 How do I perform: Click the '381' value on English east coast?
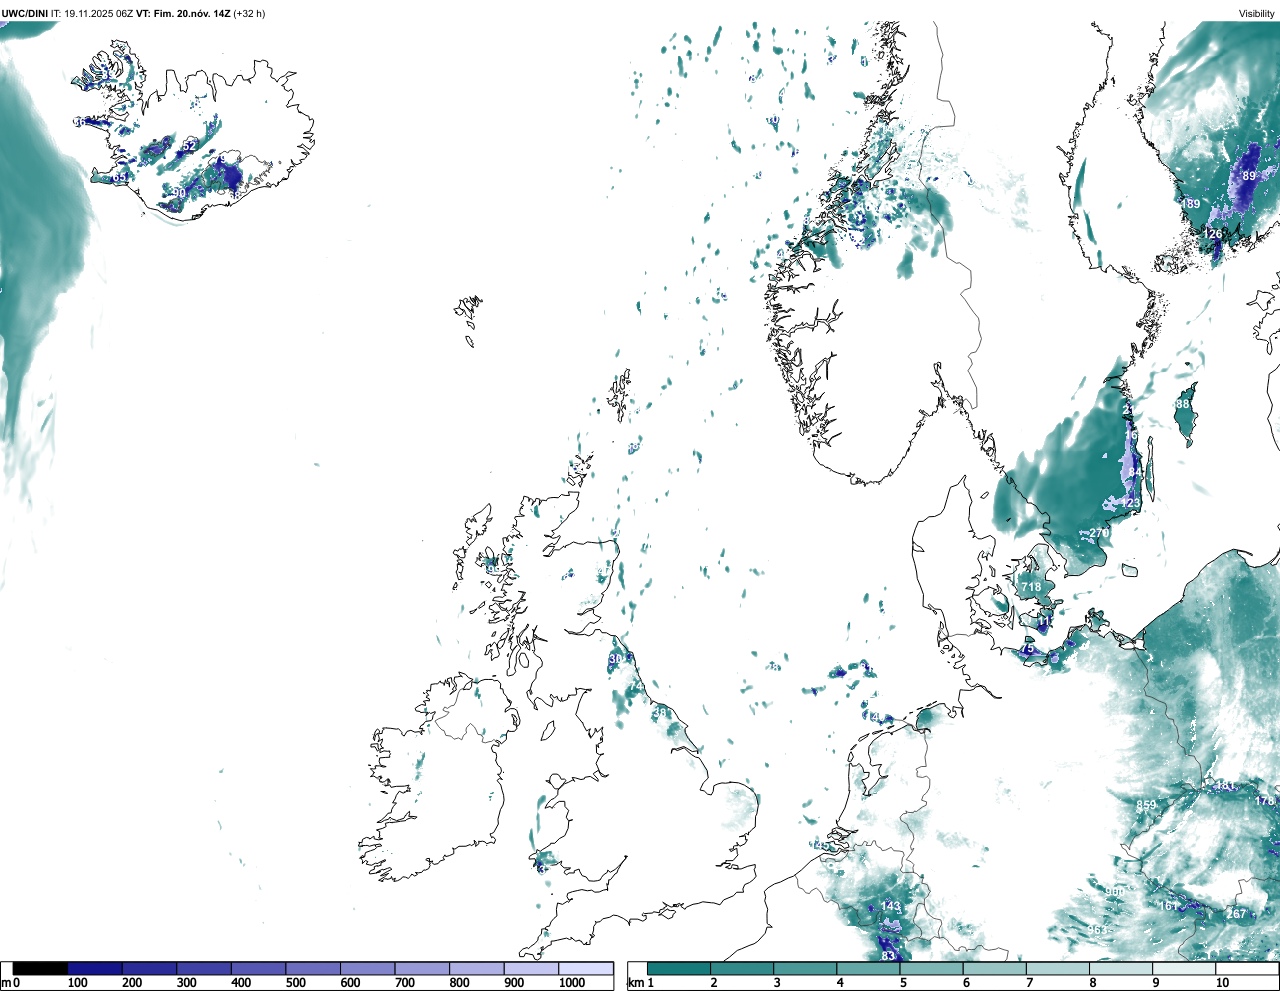[x=662, y=713]
